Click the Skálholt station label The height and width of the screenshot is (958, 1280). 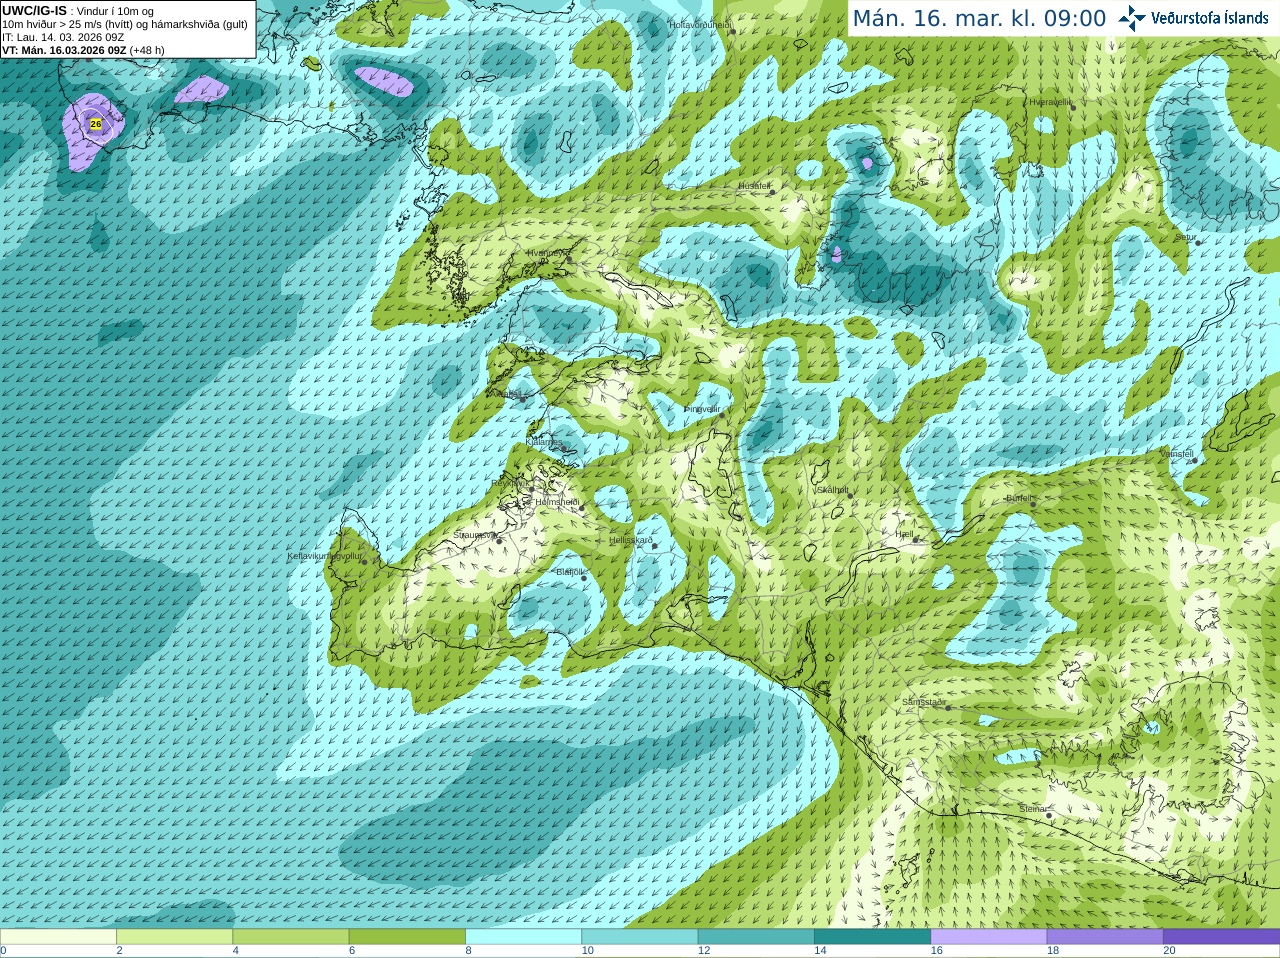coord(833,490)
